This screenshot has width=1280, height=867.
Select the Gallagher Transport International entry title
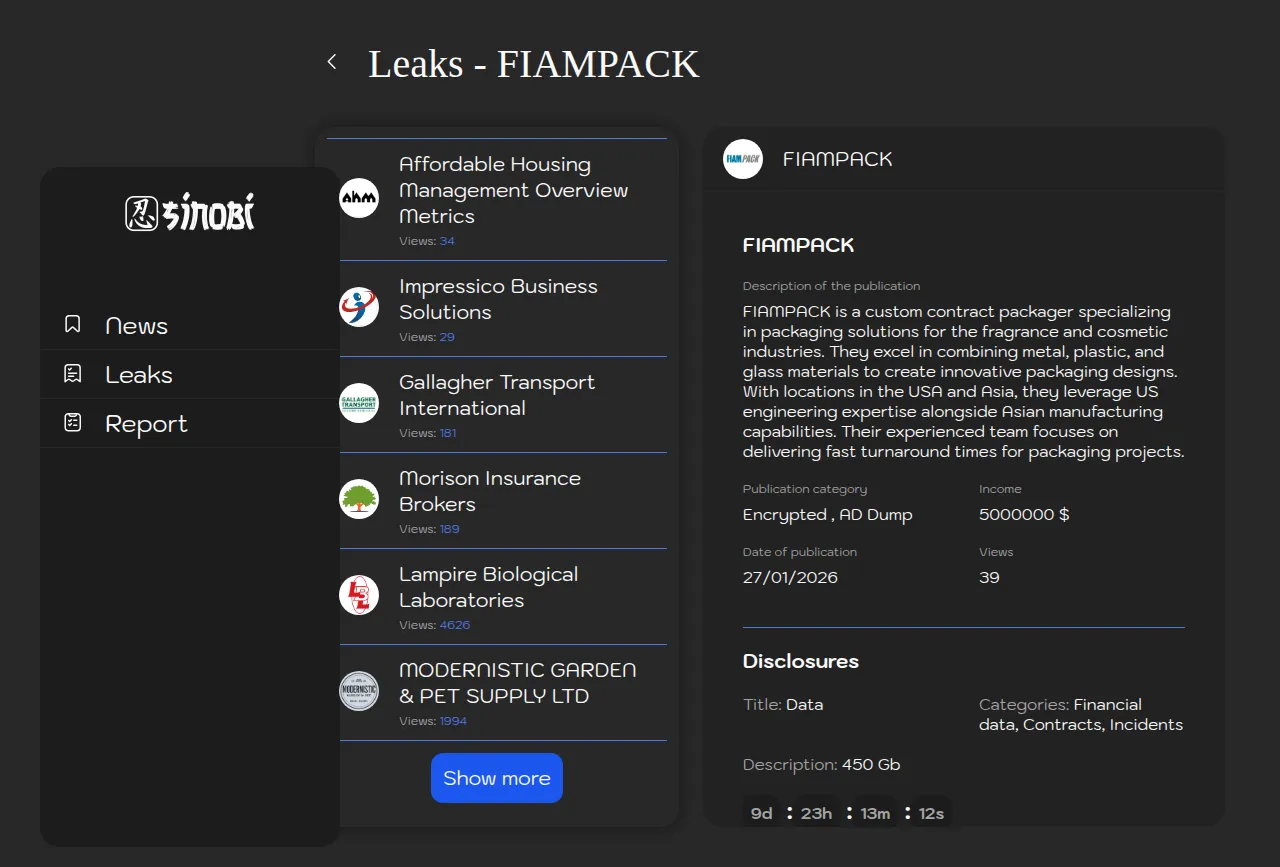click(x=497, y=395)
